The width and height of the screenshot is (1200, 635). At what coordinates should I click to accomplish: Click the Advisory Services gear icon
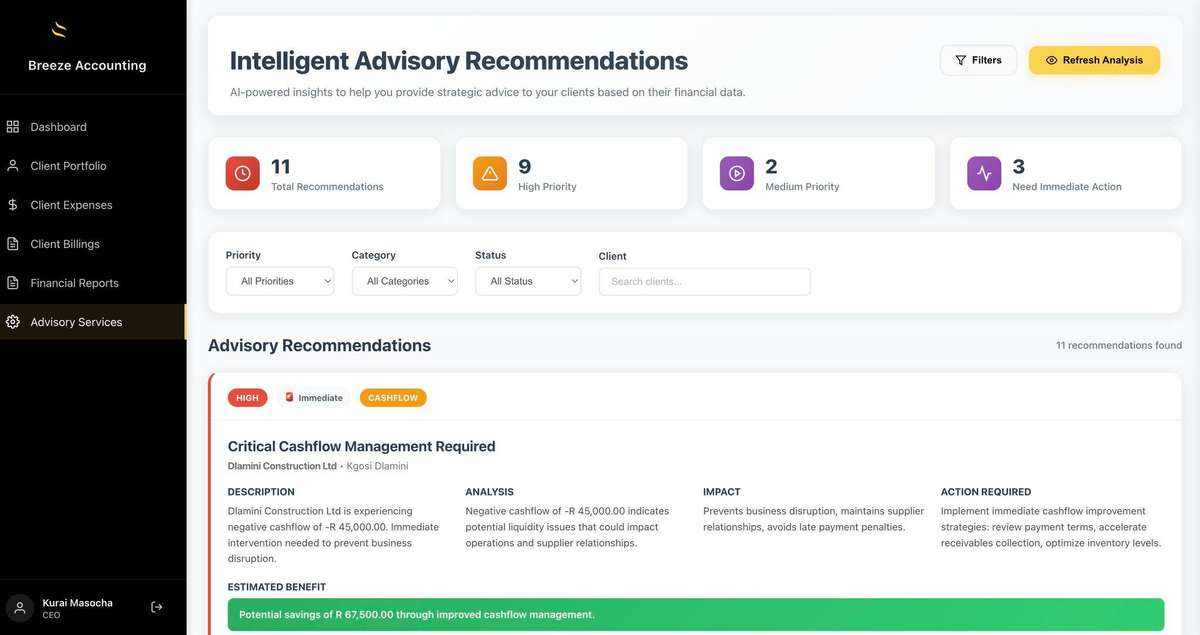(x=13, y=322)
